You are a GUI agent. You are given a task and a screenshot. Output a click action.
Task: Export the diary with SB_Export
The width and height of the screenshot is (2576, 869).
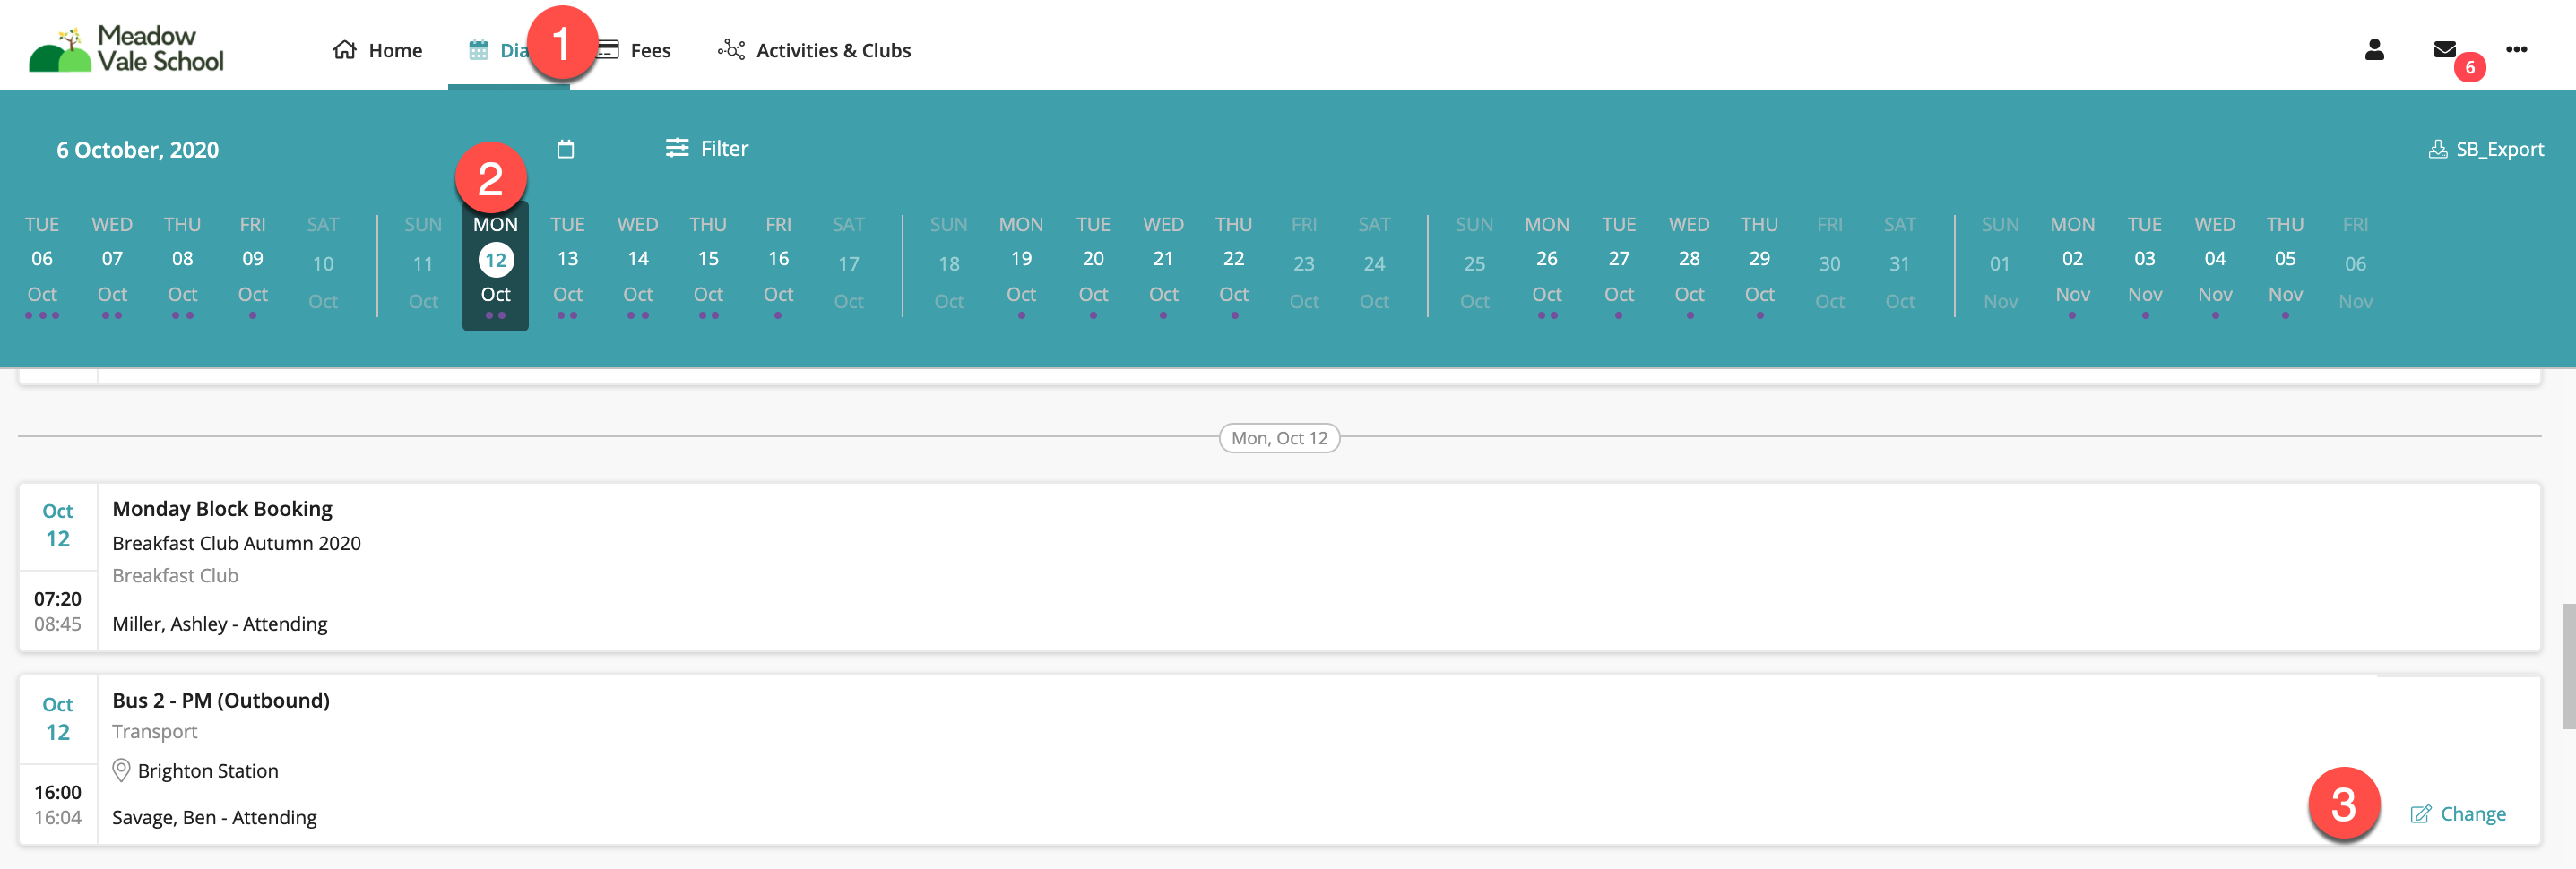point(2486,149)
